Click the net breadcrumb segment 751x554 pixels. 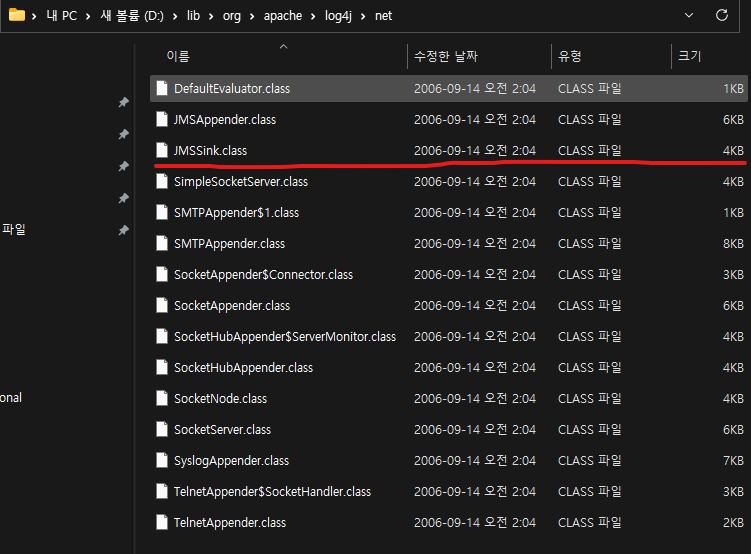(384, 16)
